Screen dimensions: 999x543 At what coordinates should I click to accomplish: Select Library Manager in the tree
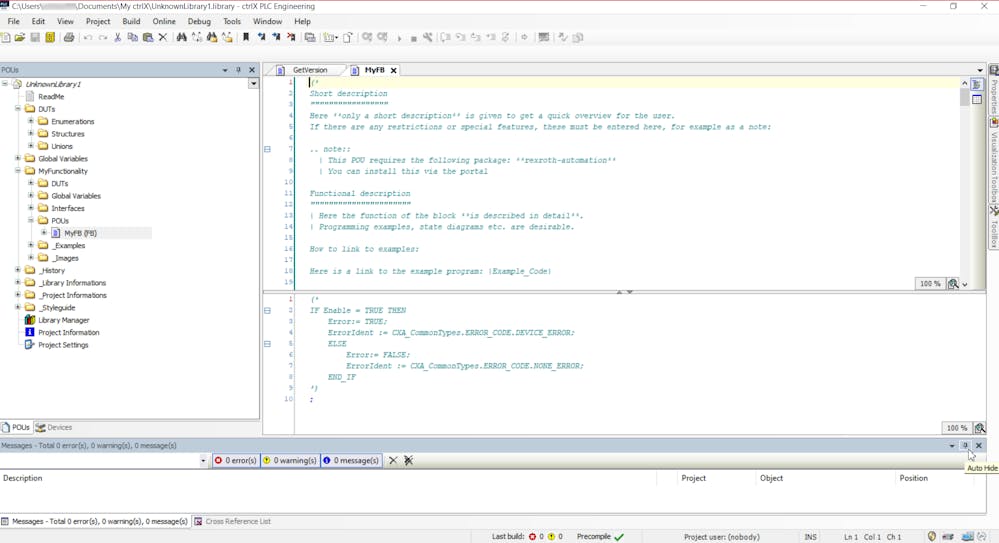coord(63,320)
